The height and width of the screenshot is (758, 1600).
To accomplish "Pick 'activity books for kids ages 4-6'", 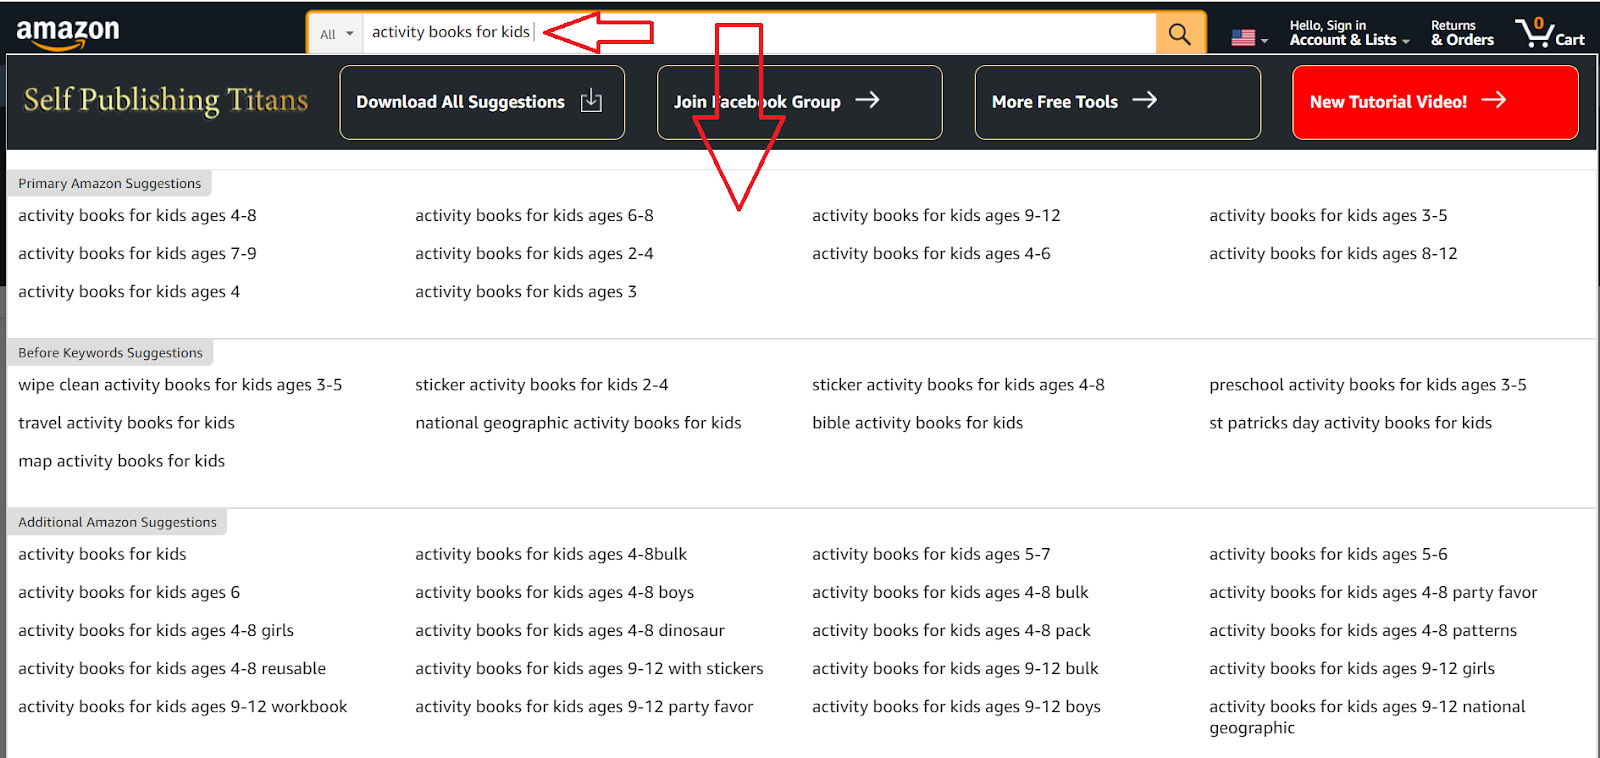I will coord(931,254).
